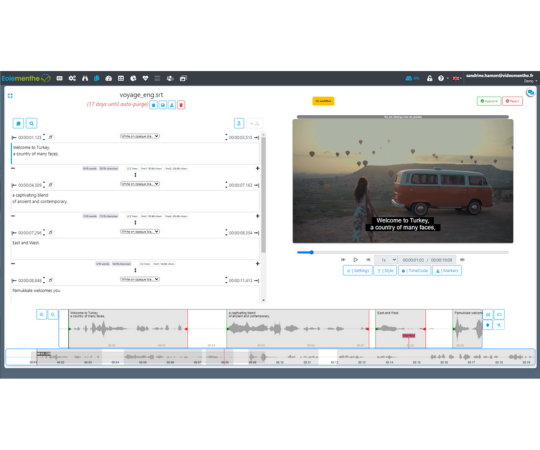Image resolution: width=540 pixels, height=450 pixels.
Task: Click the download button under filename
Action: click(172, 105)
